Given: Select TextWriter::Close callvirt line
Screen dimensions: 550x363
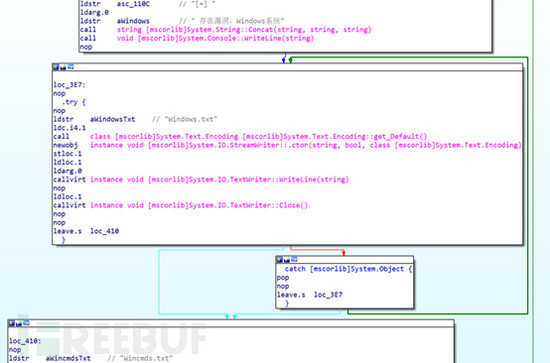Looking at the screenshot, I should tap(181, 206).
